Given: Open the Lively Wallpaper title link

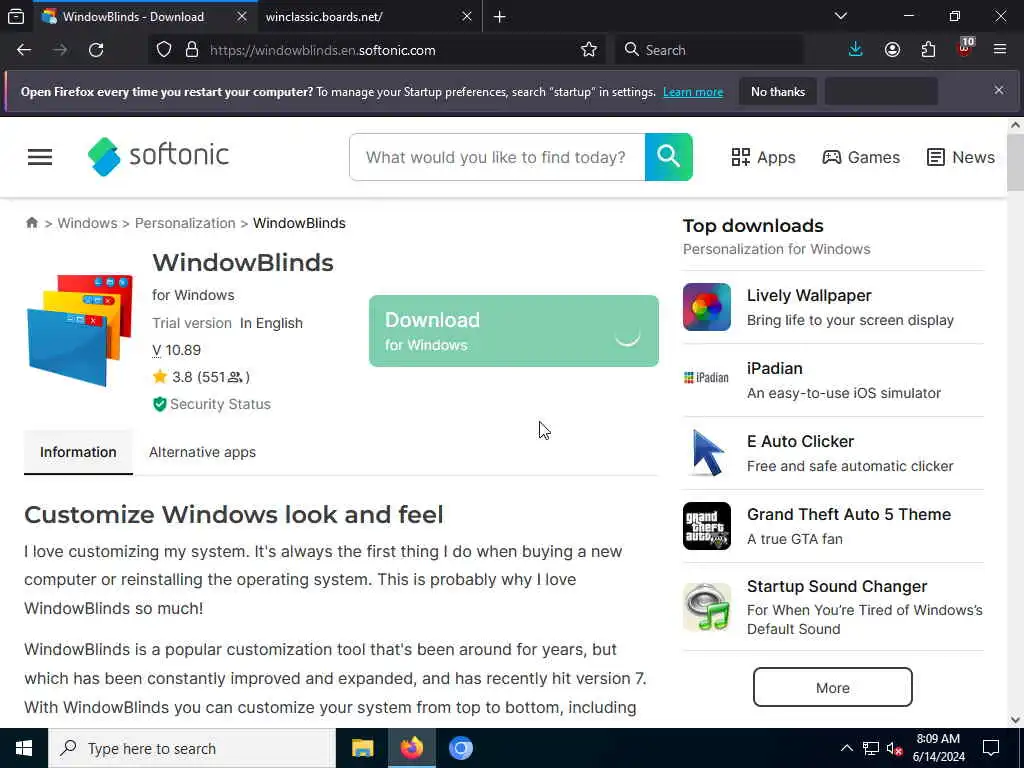Looking at the screenshot, I should [809, 295].
